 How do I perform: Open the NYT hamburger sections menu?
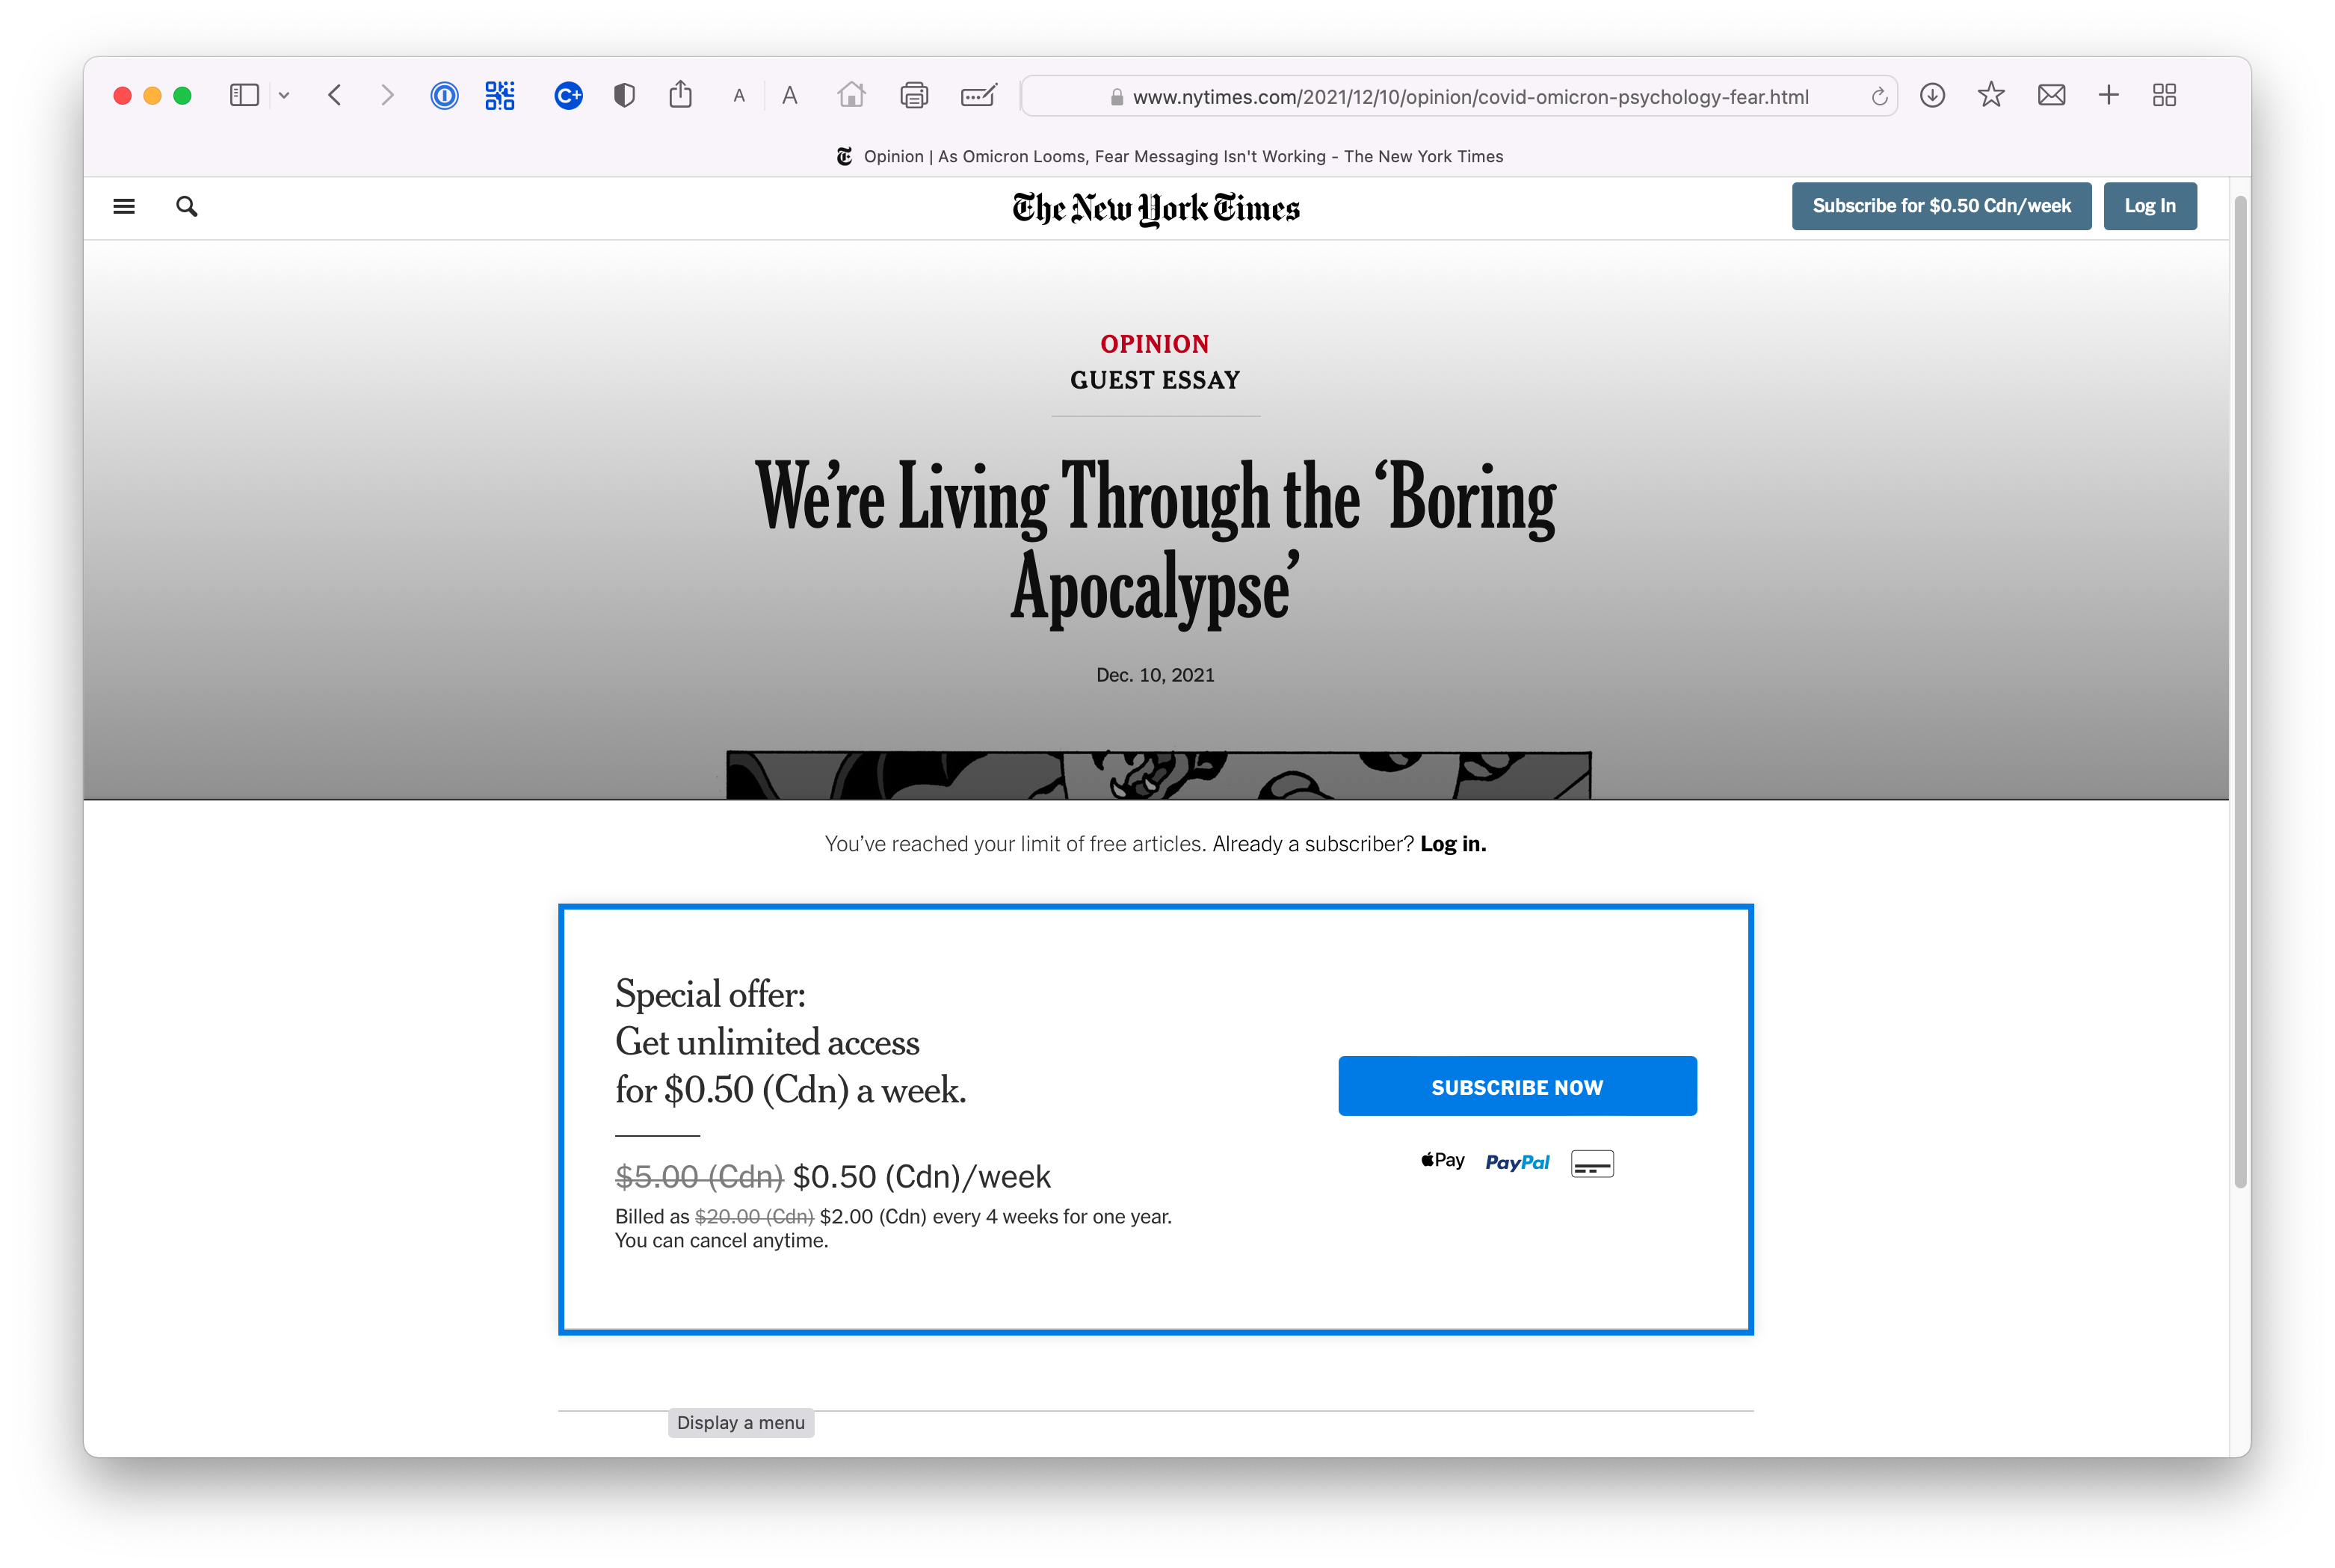pos(124,207)
